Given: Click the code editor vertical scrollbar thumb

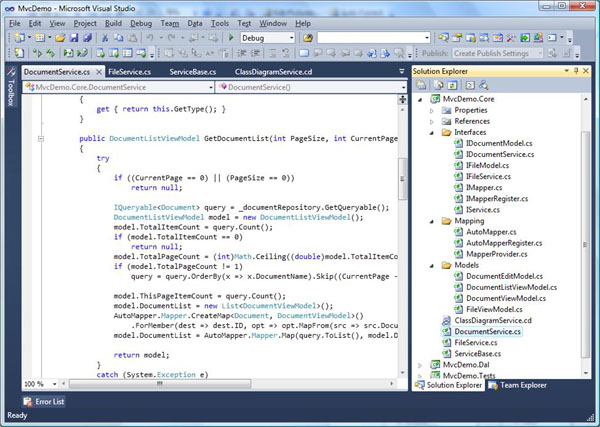Looking at the screenshot, I should pyautogui.click(x=402, y=179).
